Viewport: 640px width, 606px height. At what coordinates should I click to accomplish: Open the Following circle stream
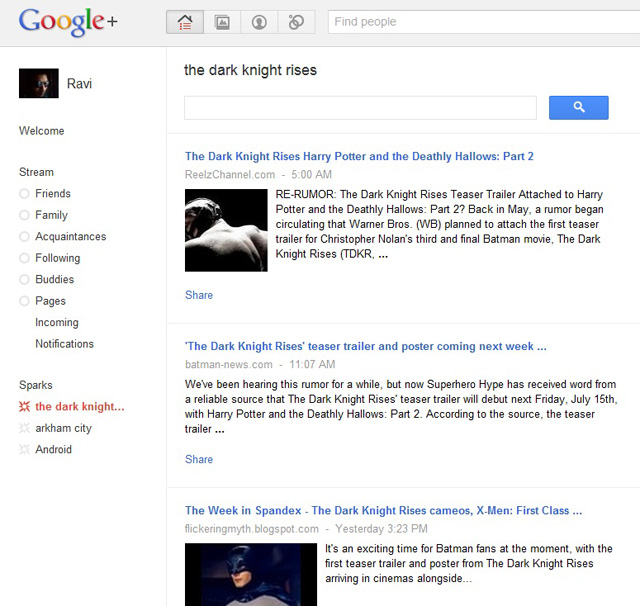pyautogui.click(x=57, y=258)
